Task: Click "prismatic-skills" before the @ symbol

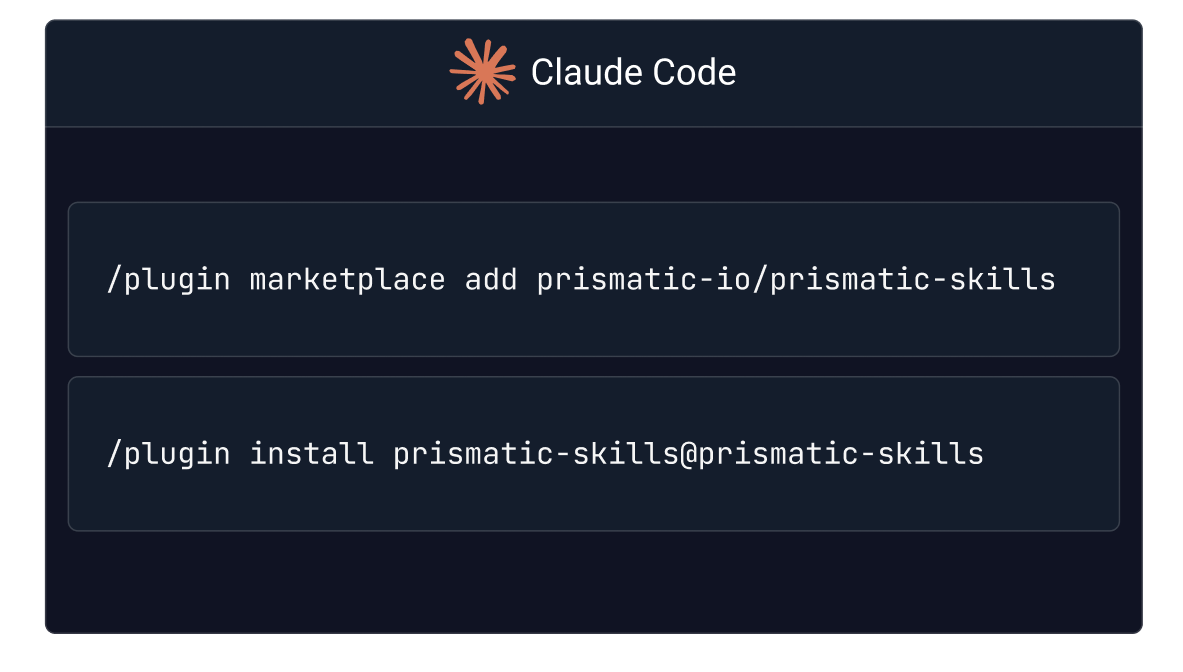Action: 536,455
